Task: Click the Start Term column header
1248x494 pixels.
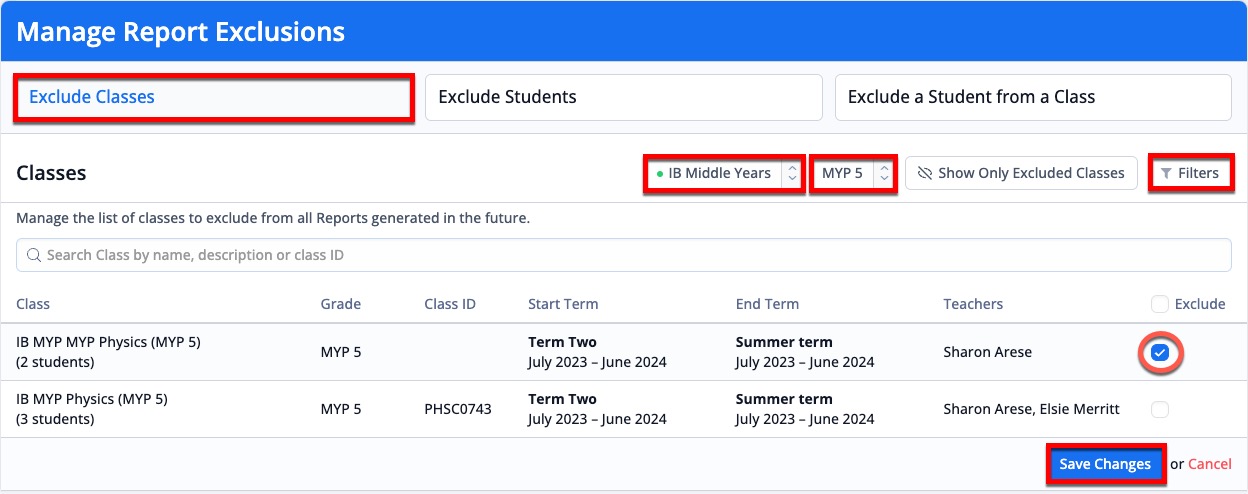Action: (563, 304)
